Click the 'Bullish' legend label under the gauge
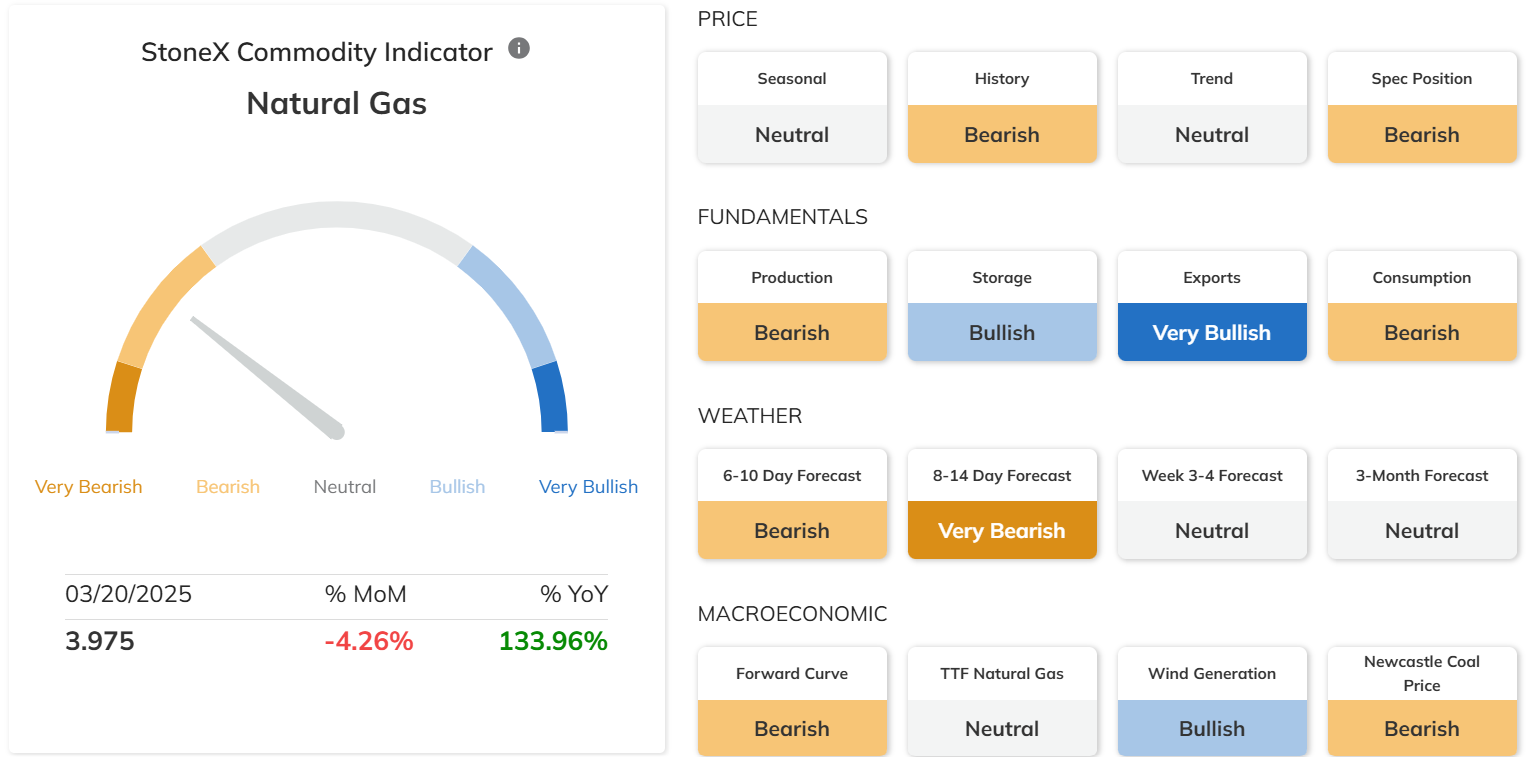Viewport: 1526px width, 757px height. (458, 487)
